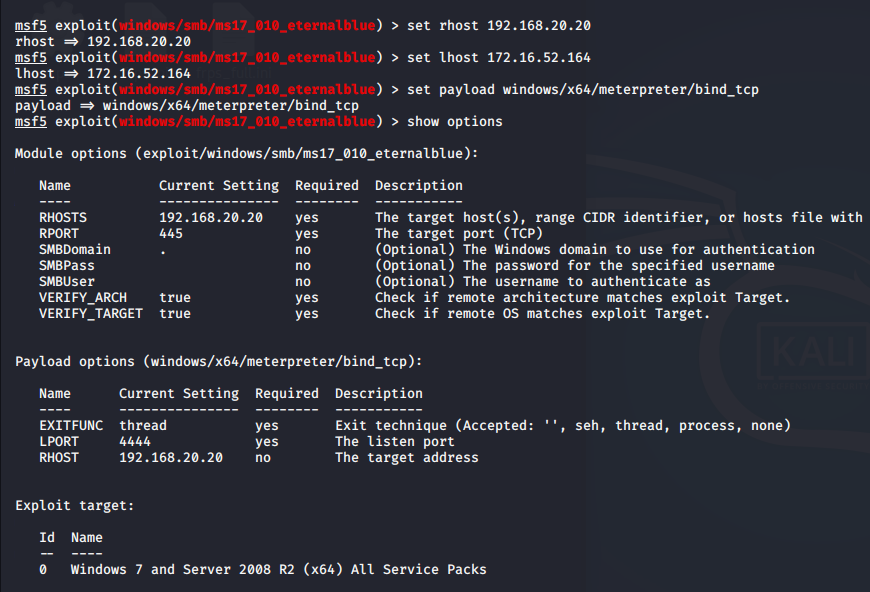Click the RPORT value 445
The width and height of the screenshot is (870, 592).
pyautogui.click(x=171, y=234)
